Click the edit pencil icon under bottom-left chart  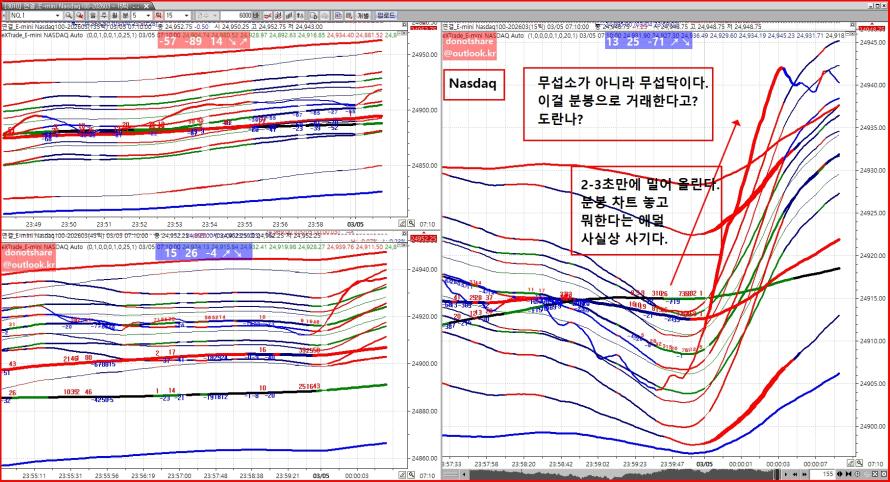pyautogui.click(x=402, y=475)
